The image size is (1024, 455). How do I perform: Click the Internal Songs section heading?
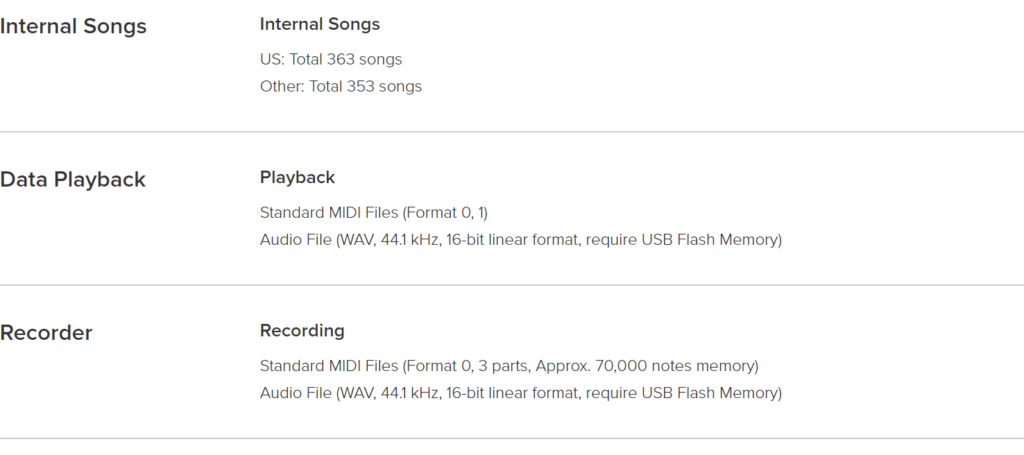[73, 27]
